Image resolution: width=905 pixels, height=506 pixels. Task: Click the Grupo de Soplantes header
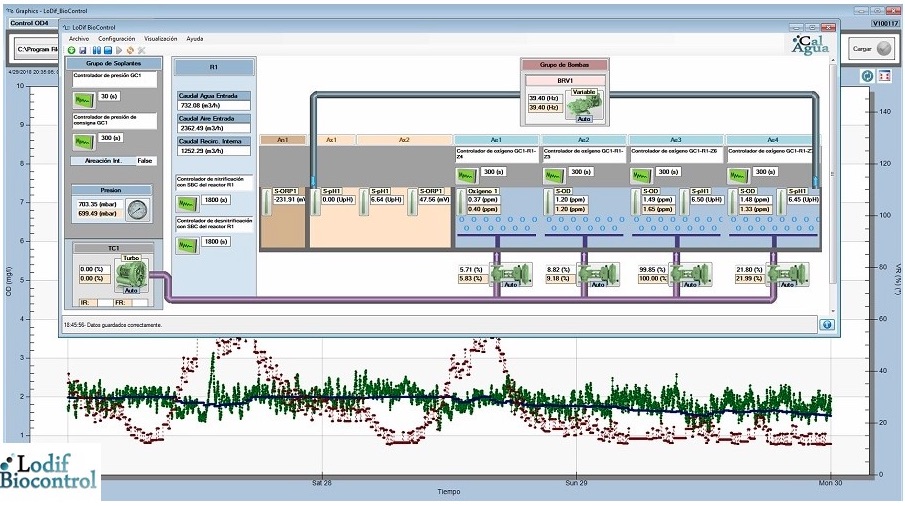114,63
